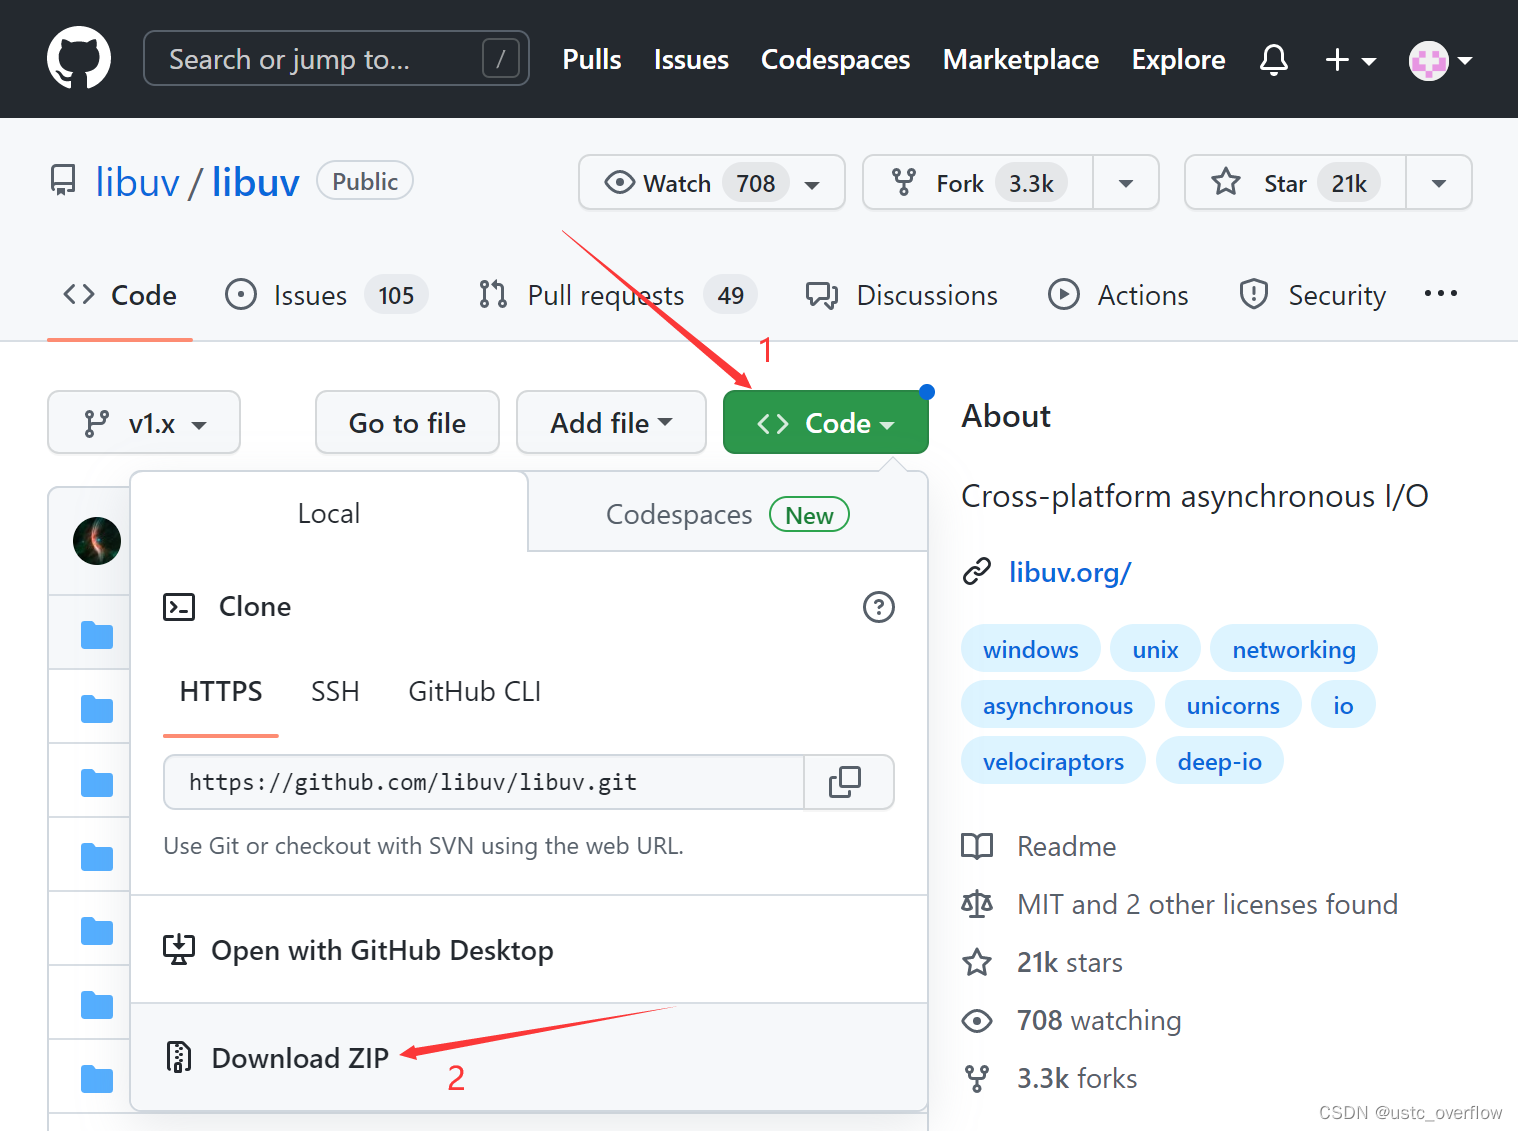
Task: Open Marketplace in top navigation
Action: point(1020,60)
